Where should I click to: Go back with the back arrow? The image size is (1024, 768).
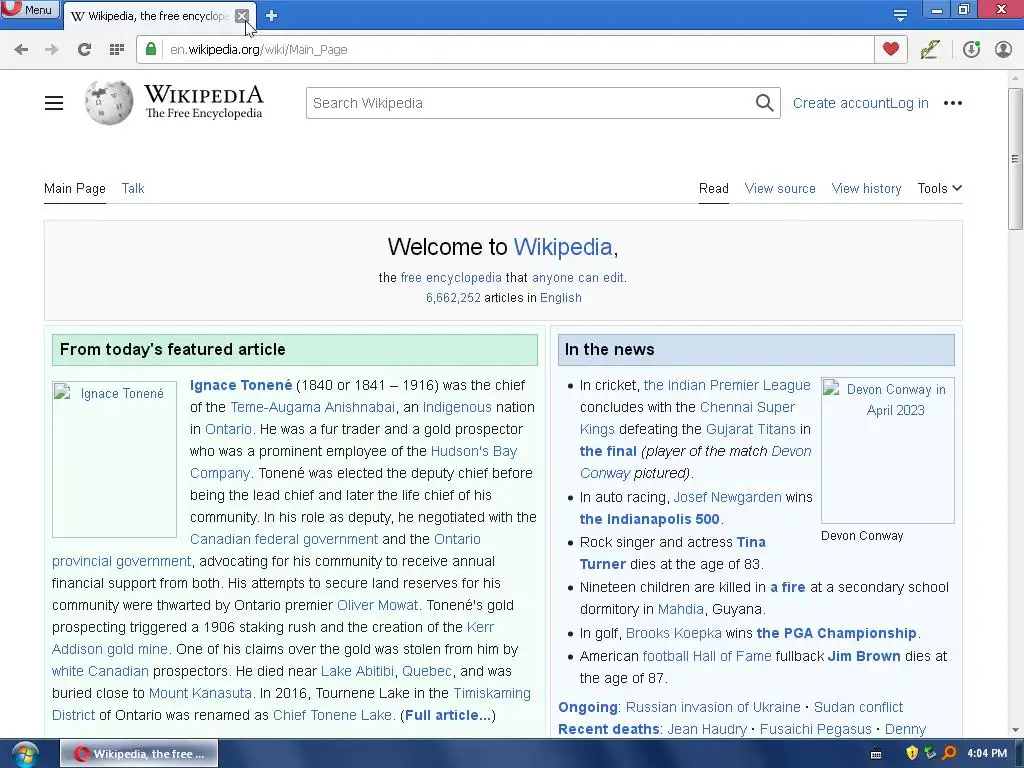(x=21, y=50)
